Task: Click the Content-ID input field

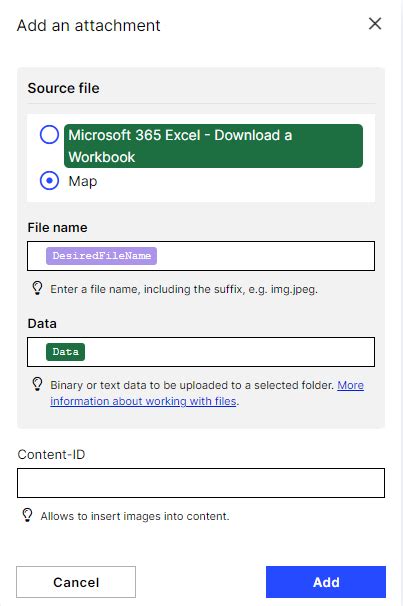Action: click(201, 483)
